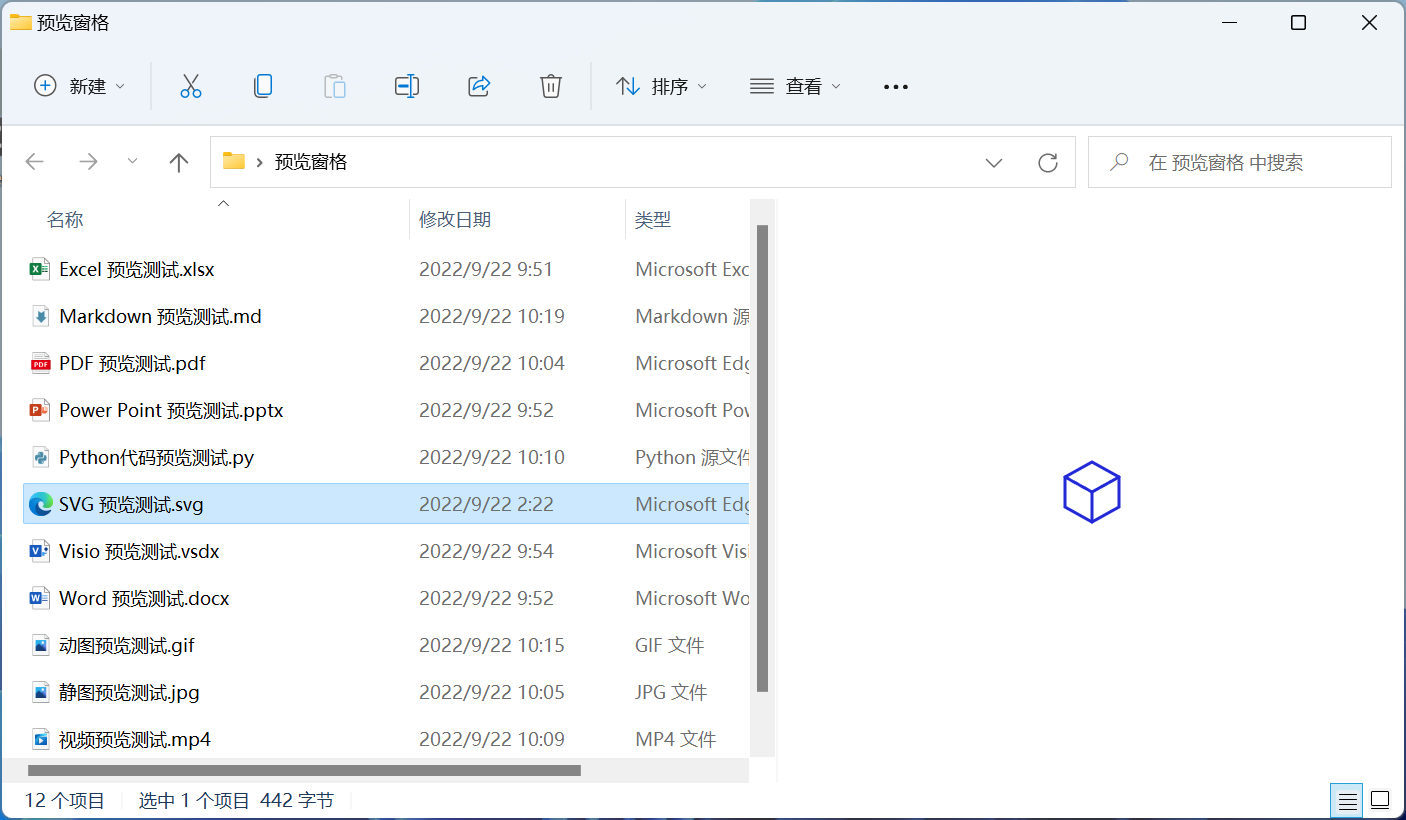Click 预览窗格 breadcrumb in address bar
This screenshot has width=1406, height=820.
point(311,162)
